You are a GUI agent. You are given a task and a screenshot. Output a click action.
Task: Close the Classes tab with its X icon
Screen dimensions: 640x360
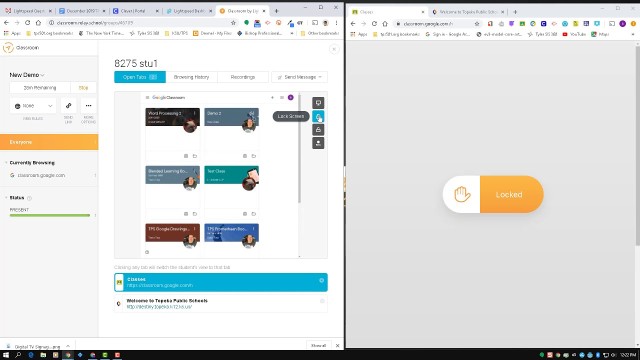point(322,280)
